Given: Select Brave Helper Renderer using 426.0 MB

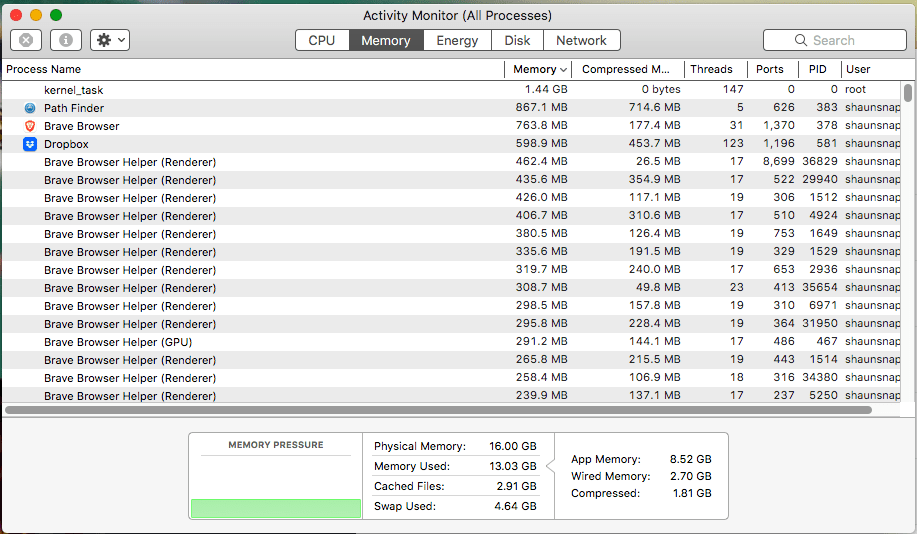Looking at the screenshot, I should click(451, 198).
